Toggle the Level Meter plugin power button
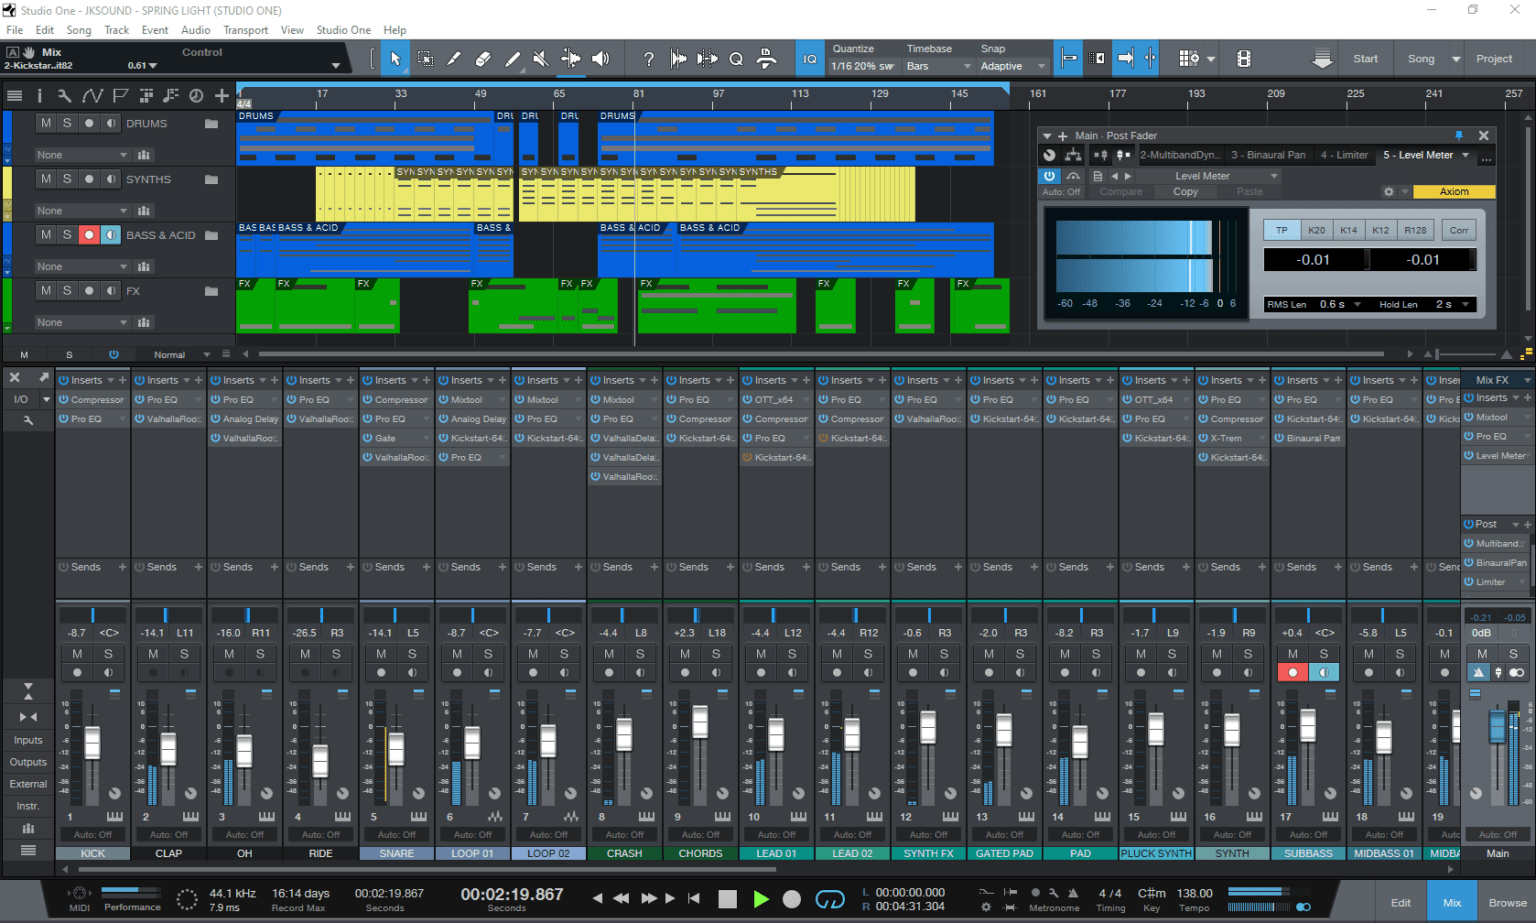This screenshot has height=923, width=1536. 1049,176
